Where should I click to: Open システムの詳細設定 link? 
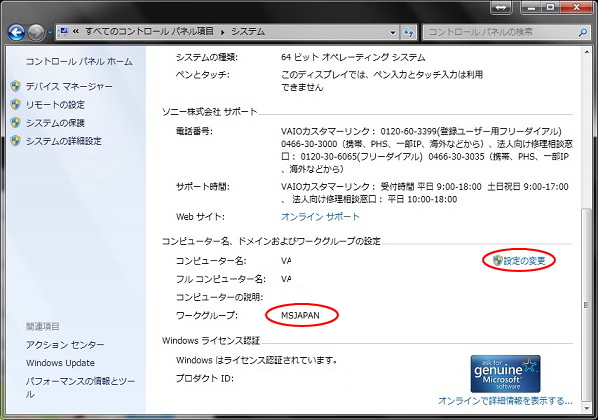point(64,141)
